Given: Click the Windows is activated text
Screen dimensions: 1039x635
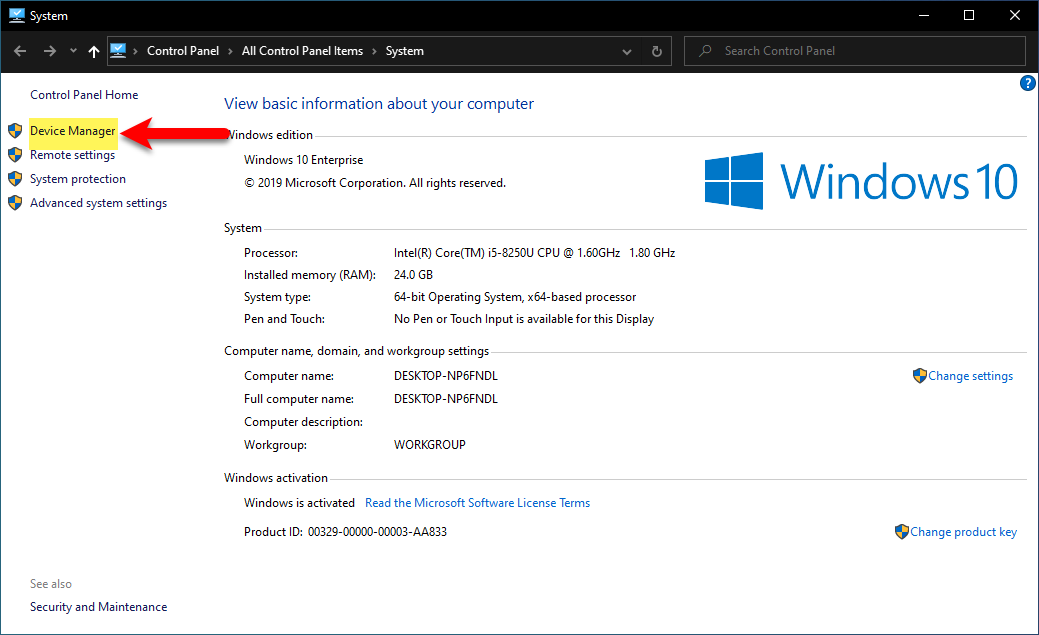Looking at the screenshot, I should pos(299,503).
